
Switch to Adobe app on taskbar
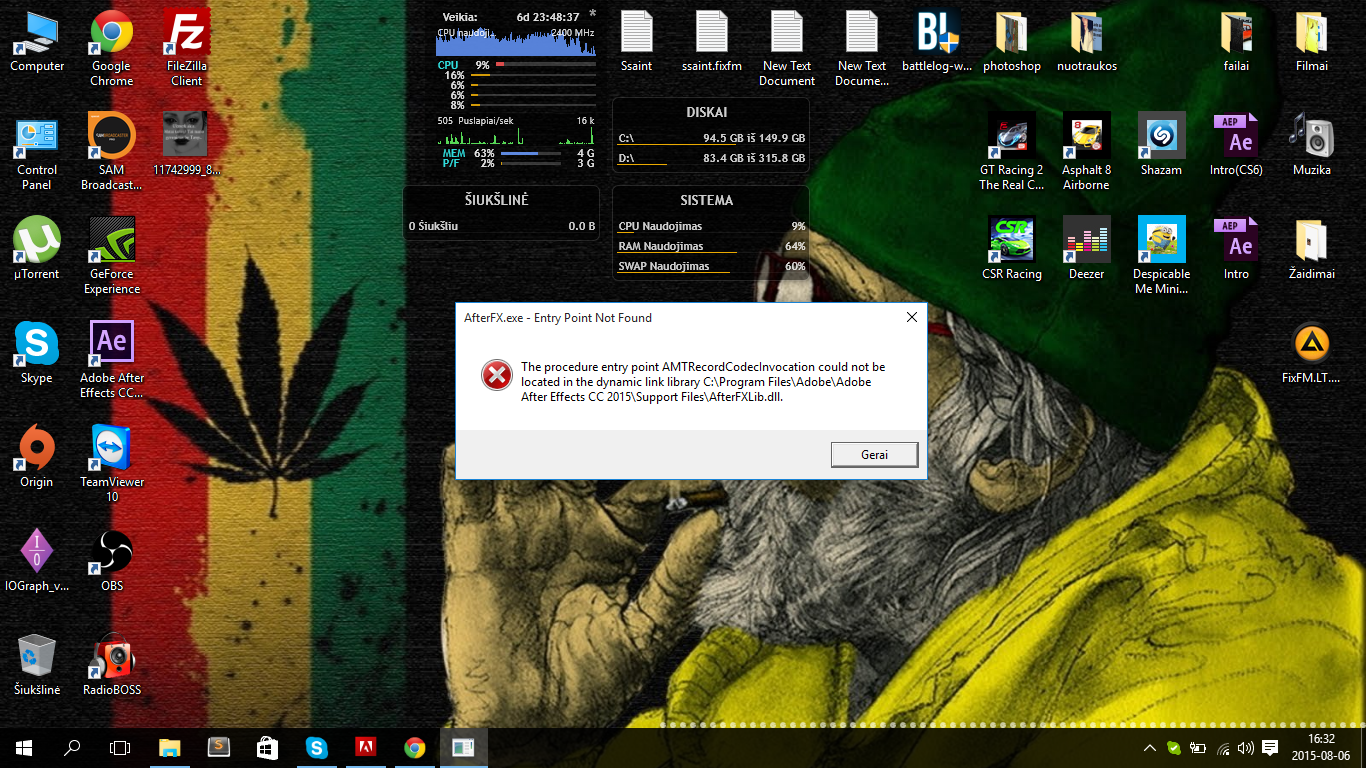pyautogui.click(x=365, y=747)
